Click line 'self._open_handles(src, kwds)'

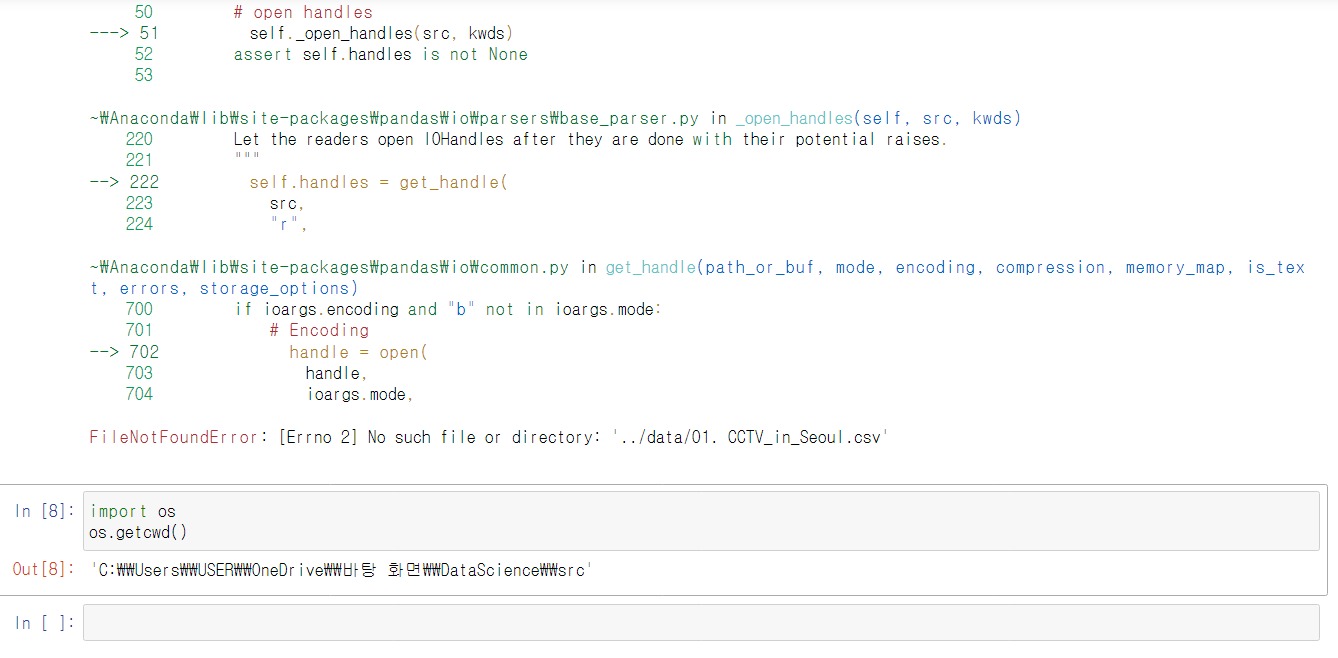coord(381,33)
